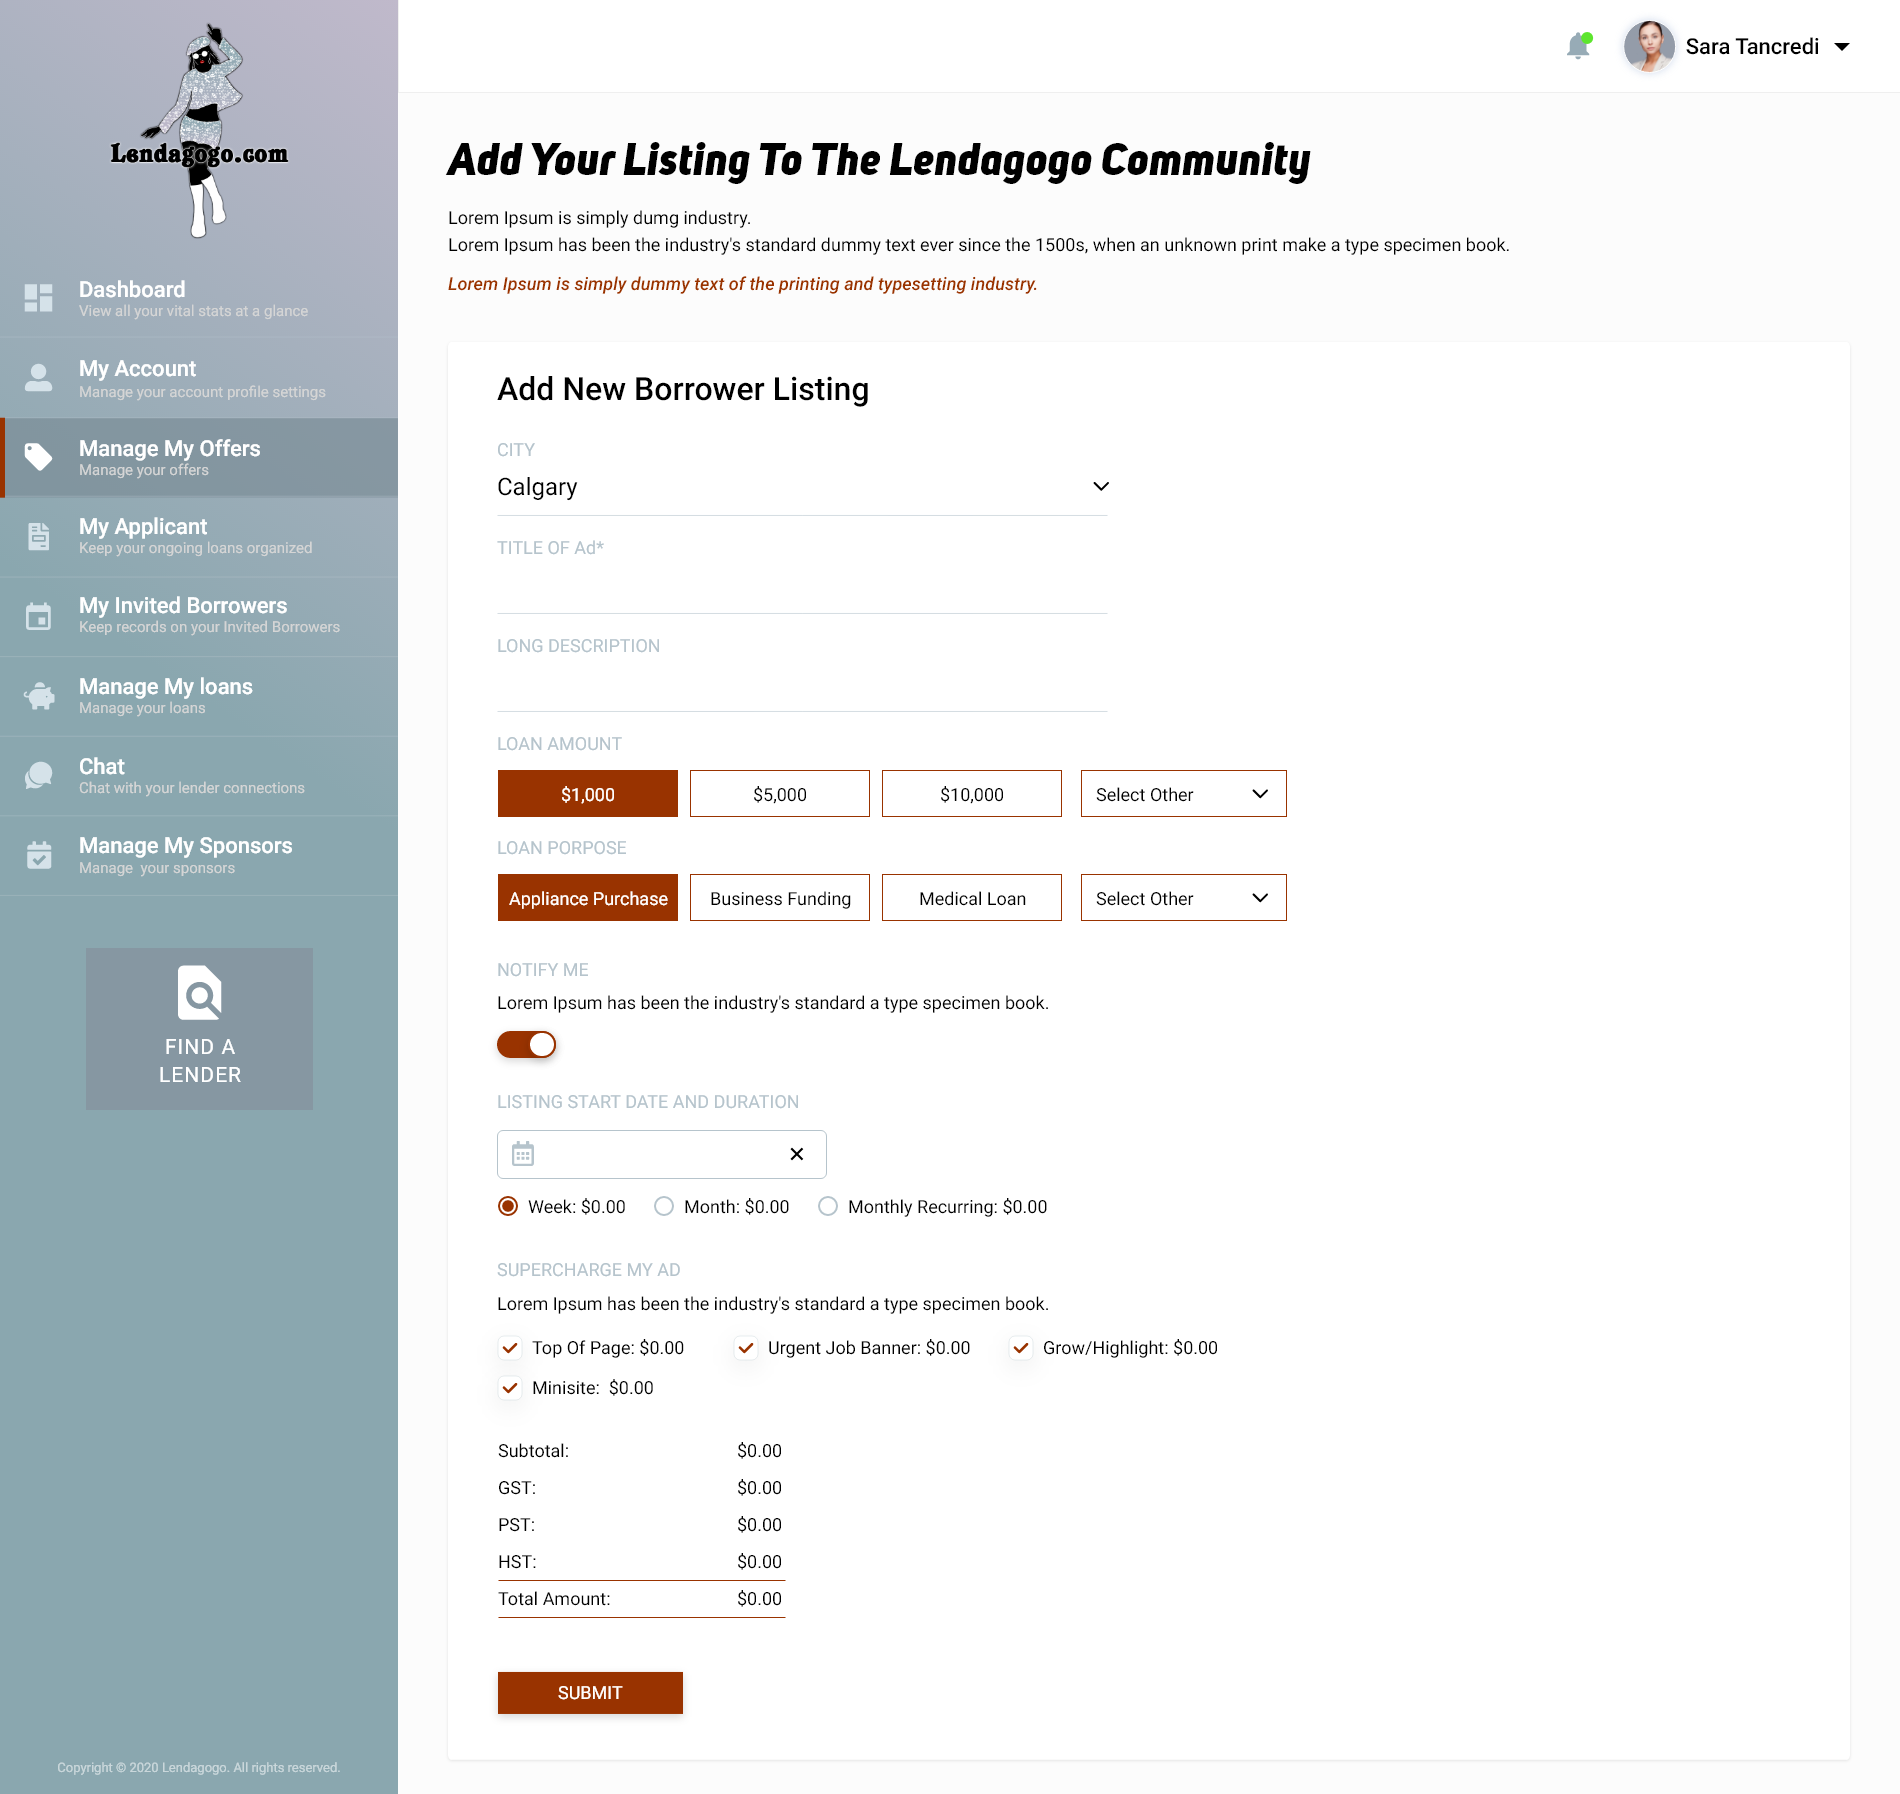Select the Month: $0.00 radio option
Viewport: 1900px width, 1794px height.
664,1207
